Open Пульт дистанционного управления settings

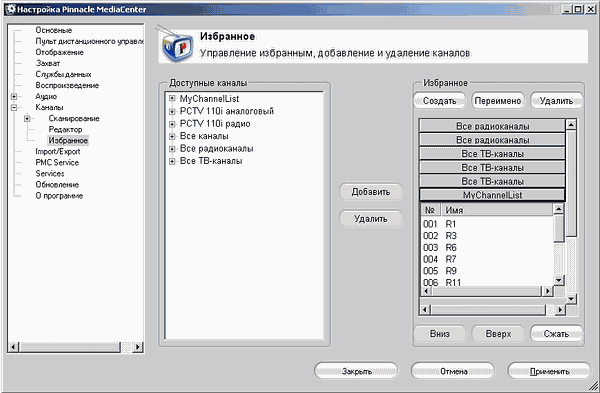(x=89, y=41)
